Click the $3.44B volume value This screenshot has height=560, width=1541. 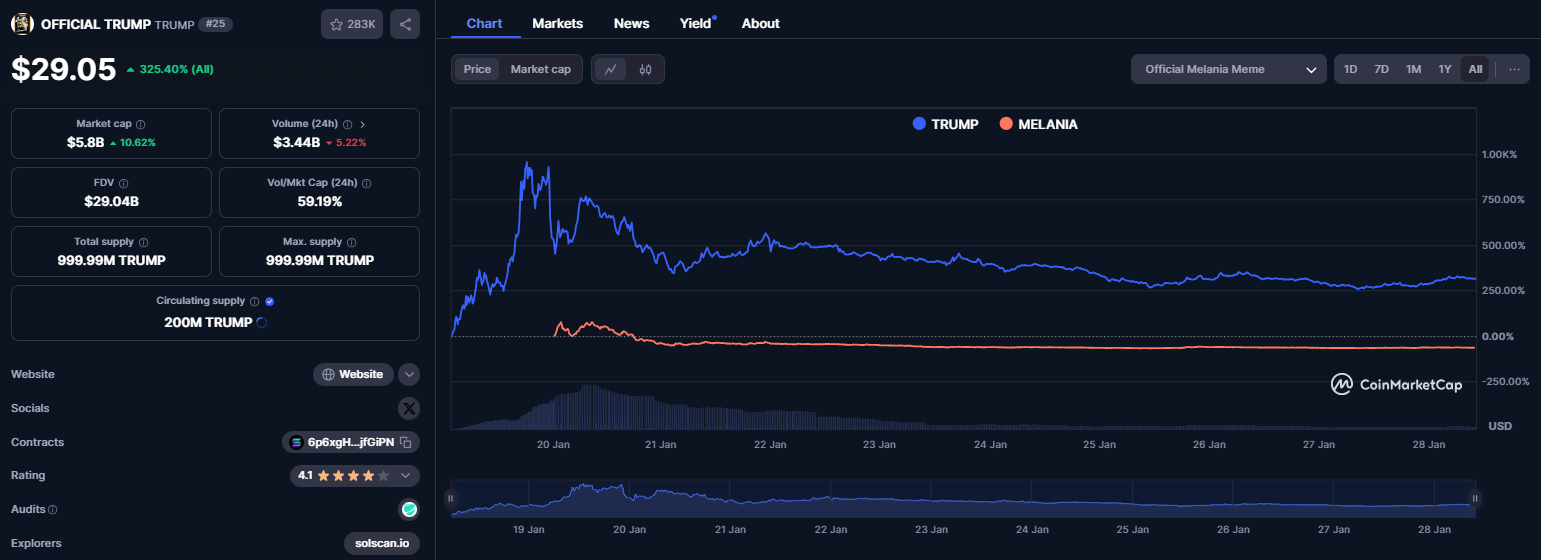click(296, 143)
